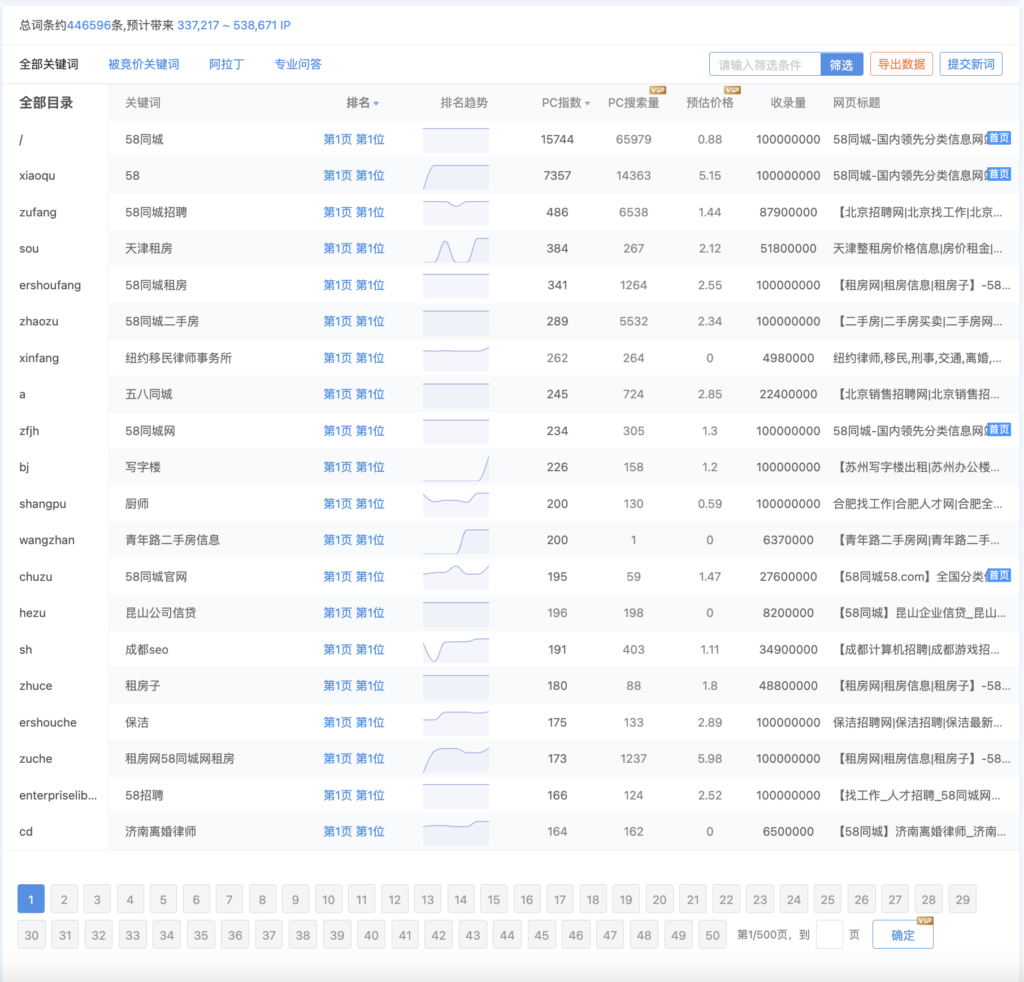Viewport: 1024px width, 982px height.
Task: Sort by the PC指数 column arrow
Action: point(587,104)
